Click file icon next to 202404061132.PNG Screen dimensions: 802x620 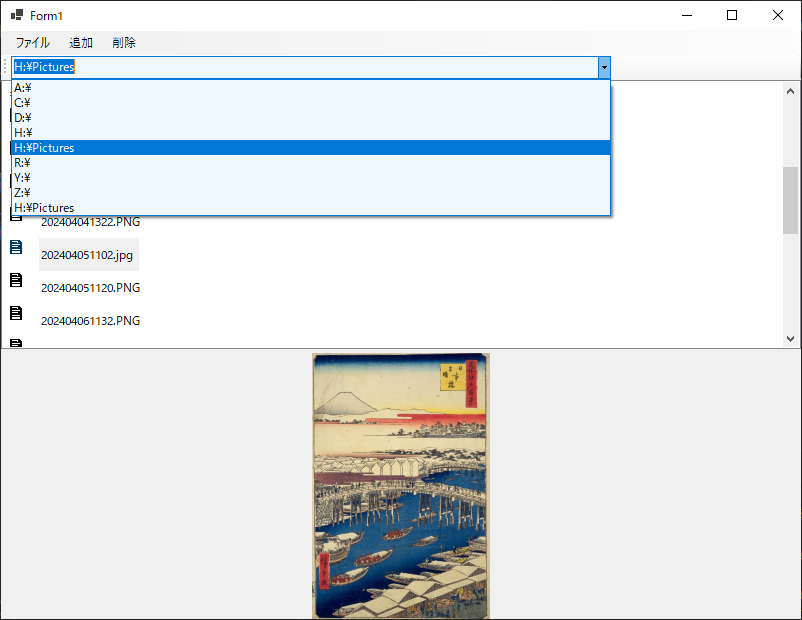coord(16,313)
